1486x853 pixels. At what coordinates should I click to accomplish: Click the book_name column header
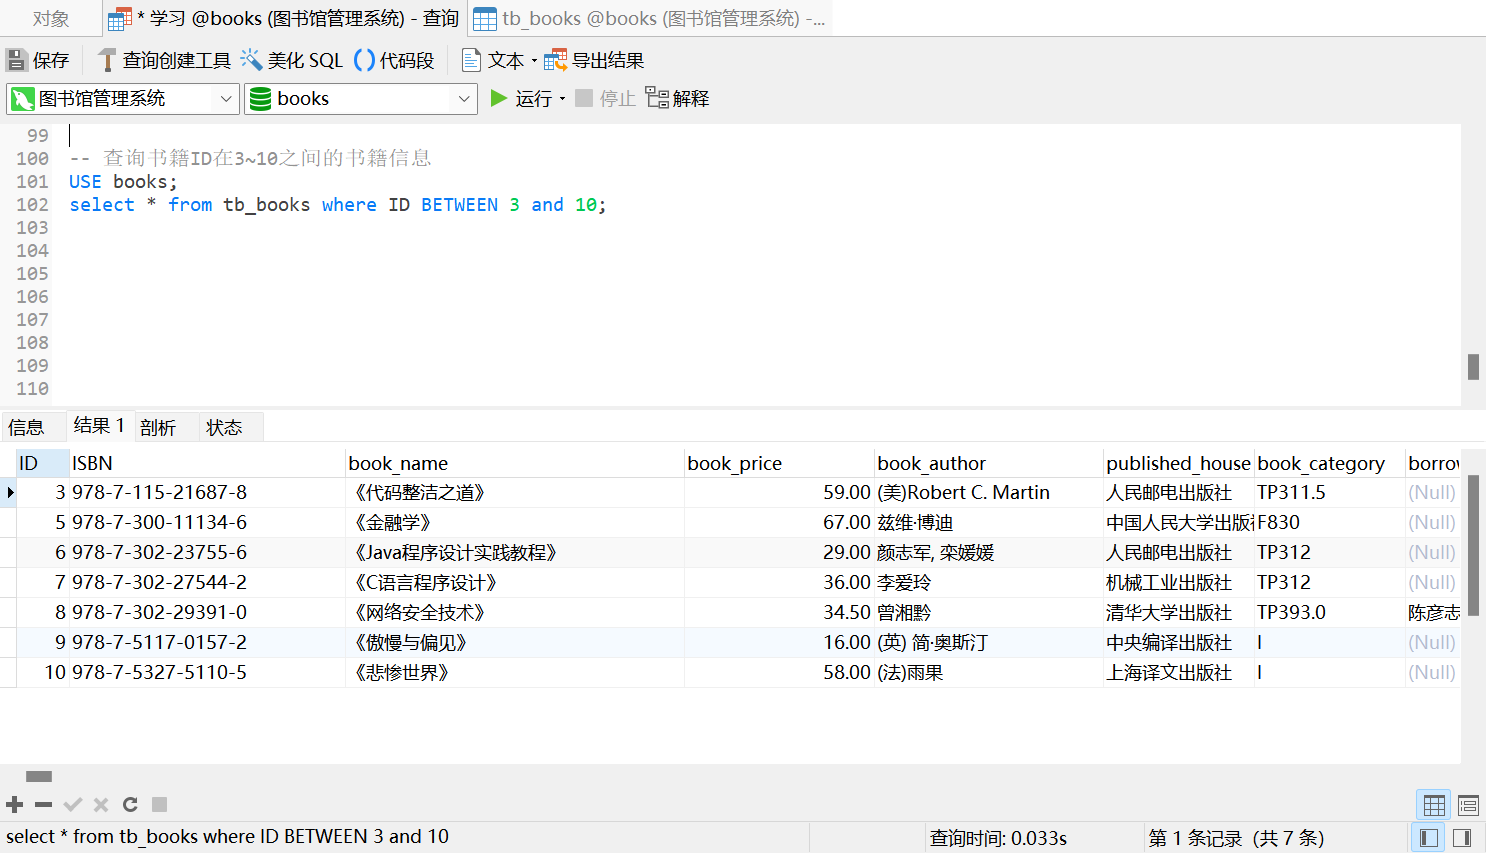click(515, 463)
